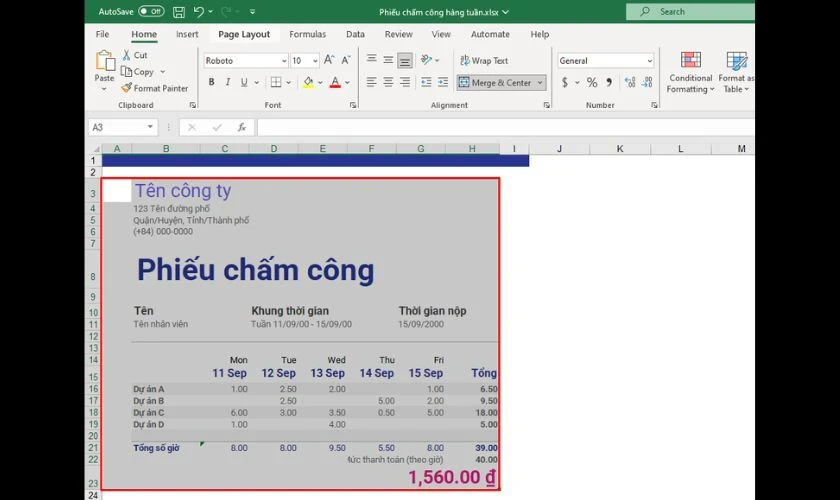Apply the yellow Fill Color bucket

pos(308,83)
